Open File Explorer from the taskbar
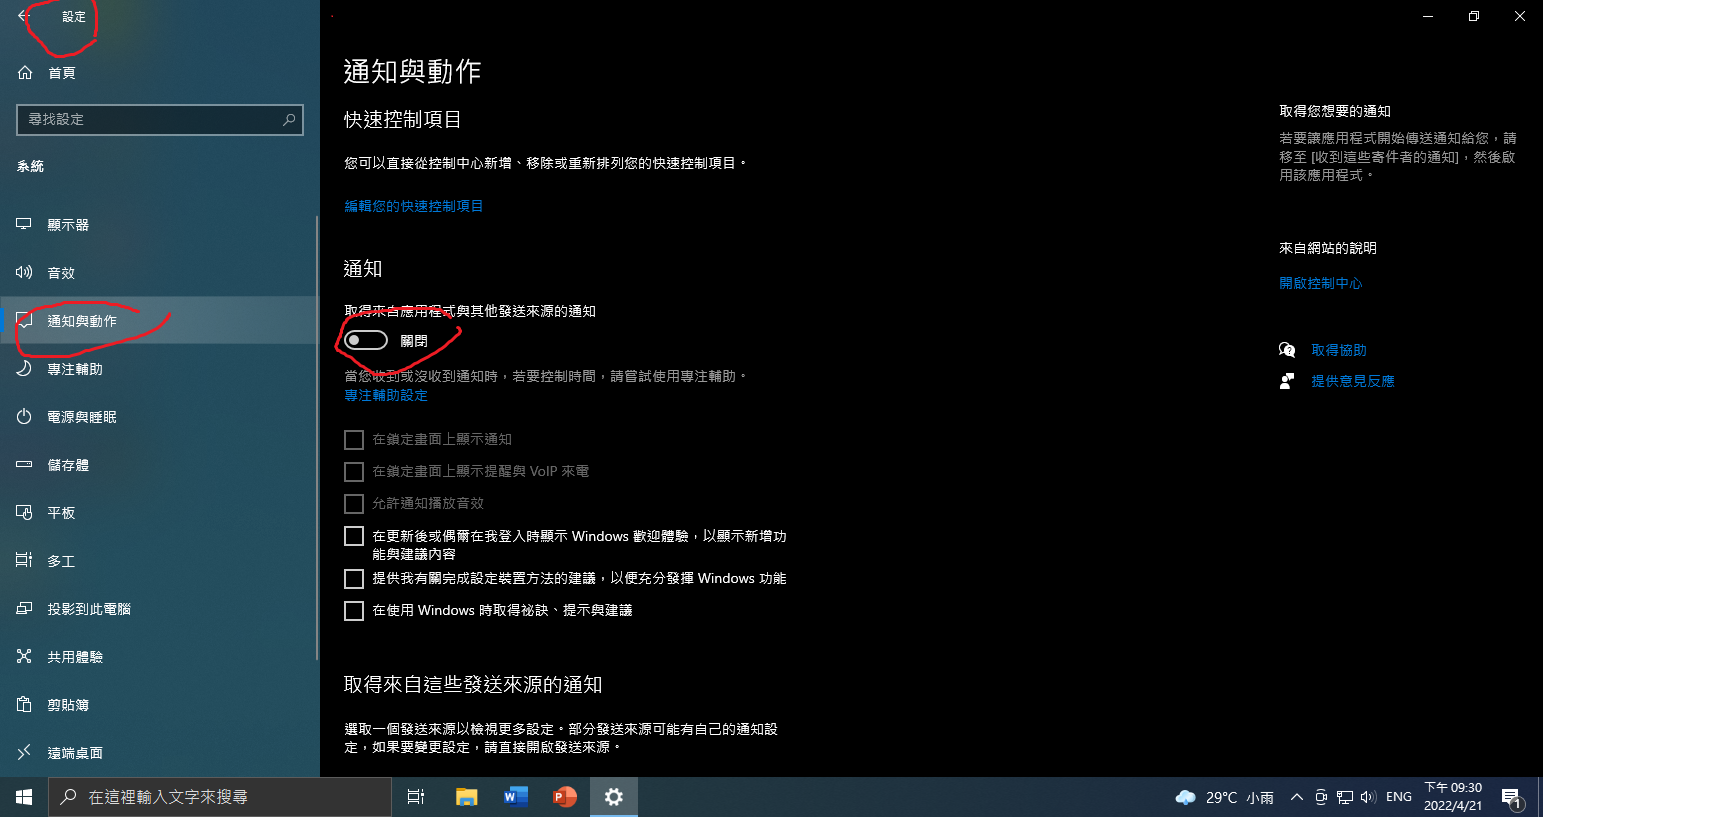Image resolution: width=1716 pixels, height=840 pixels. (466, 797)
